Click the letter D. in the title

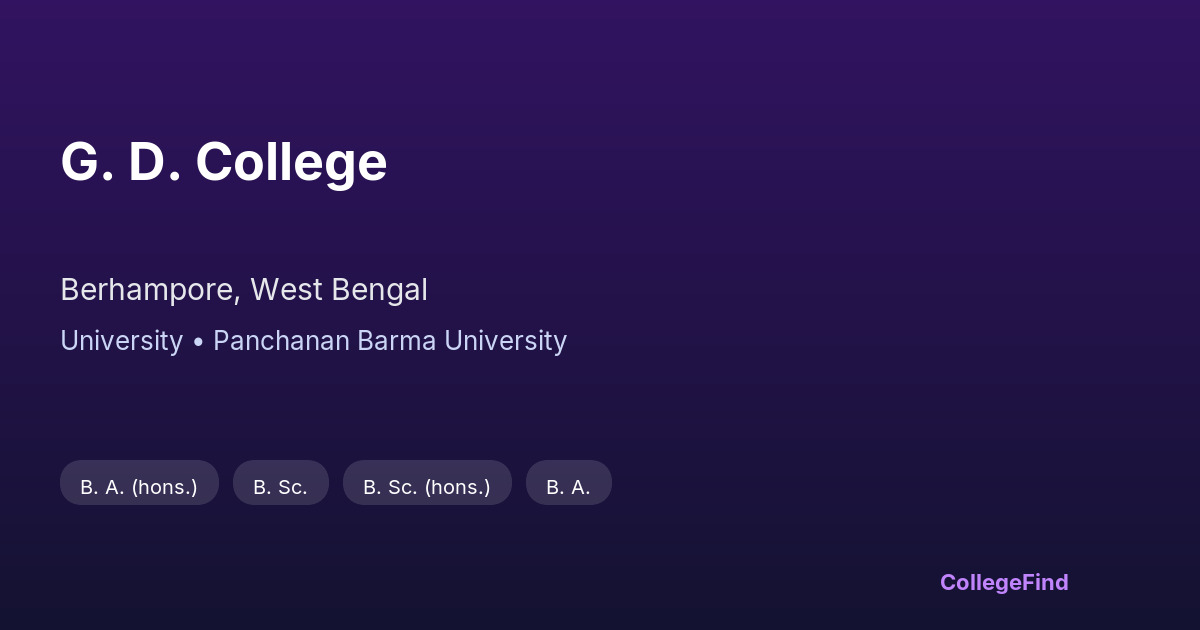154,162
